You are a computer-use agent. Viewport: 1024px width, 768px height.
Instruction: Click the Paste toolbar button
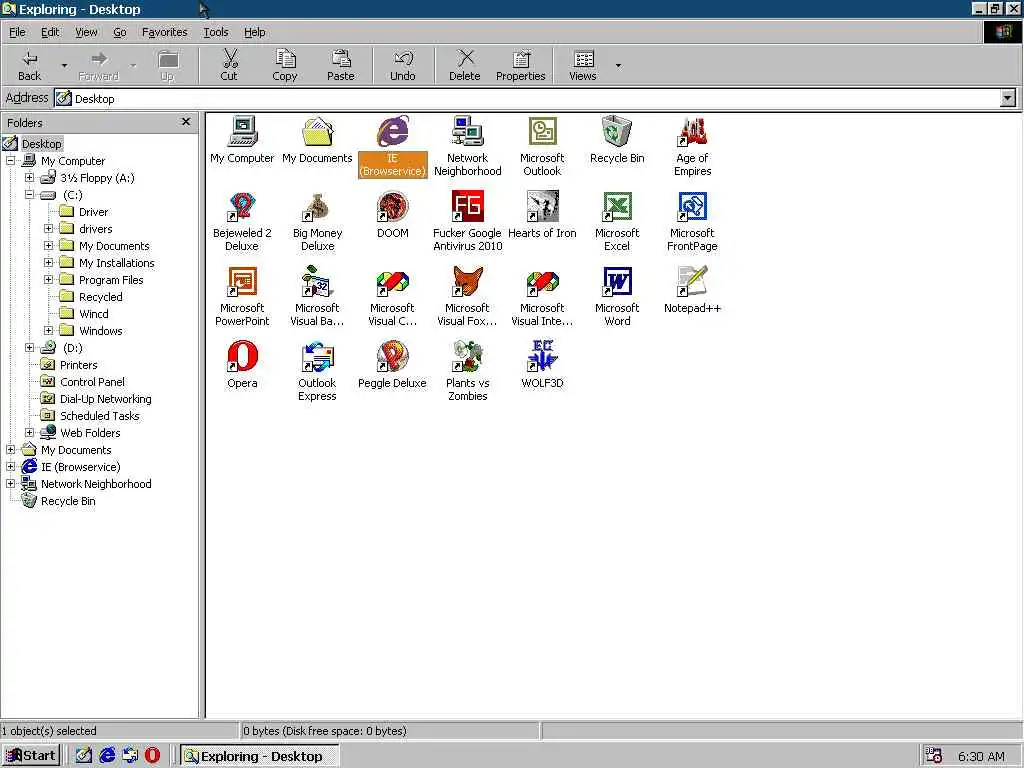click(340, 65)
